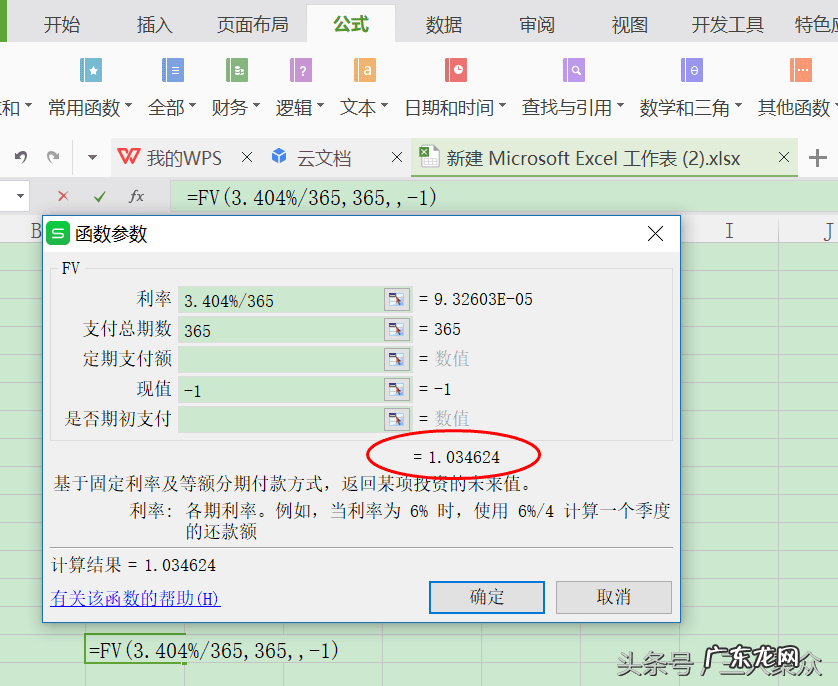Click the green checkmark confirm-entry icon

[x=99, y=197]
